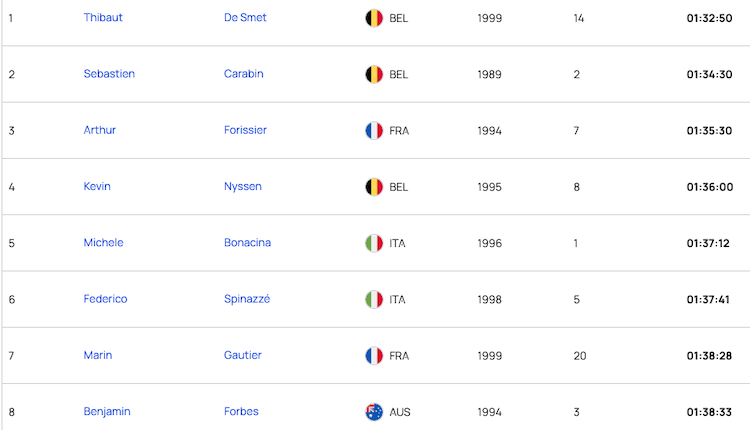Open Sebastien's profile link
This screenshot has width=750, height=430.
[109, 74]
